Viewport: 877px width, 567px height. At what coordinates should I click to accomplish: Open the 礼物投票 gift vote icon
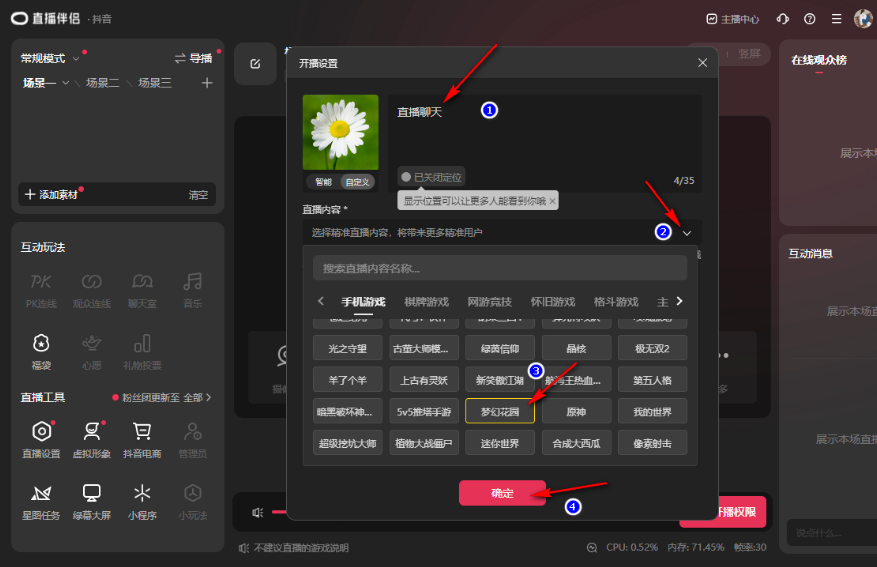[x=142, y=352]
